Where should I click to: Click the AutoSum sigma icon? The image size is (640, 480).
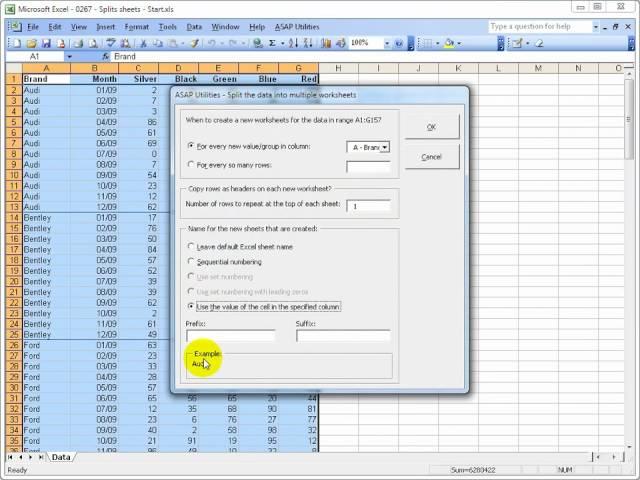(273, 43)
